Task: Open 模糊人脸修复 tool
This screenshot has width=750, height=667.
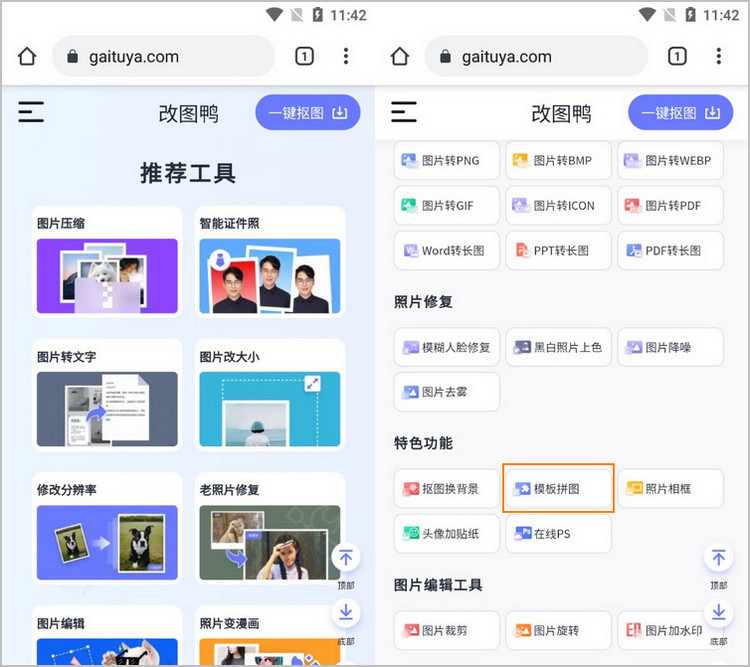Action: click(447, 347)
